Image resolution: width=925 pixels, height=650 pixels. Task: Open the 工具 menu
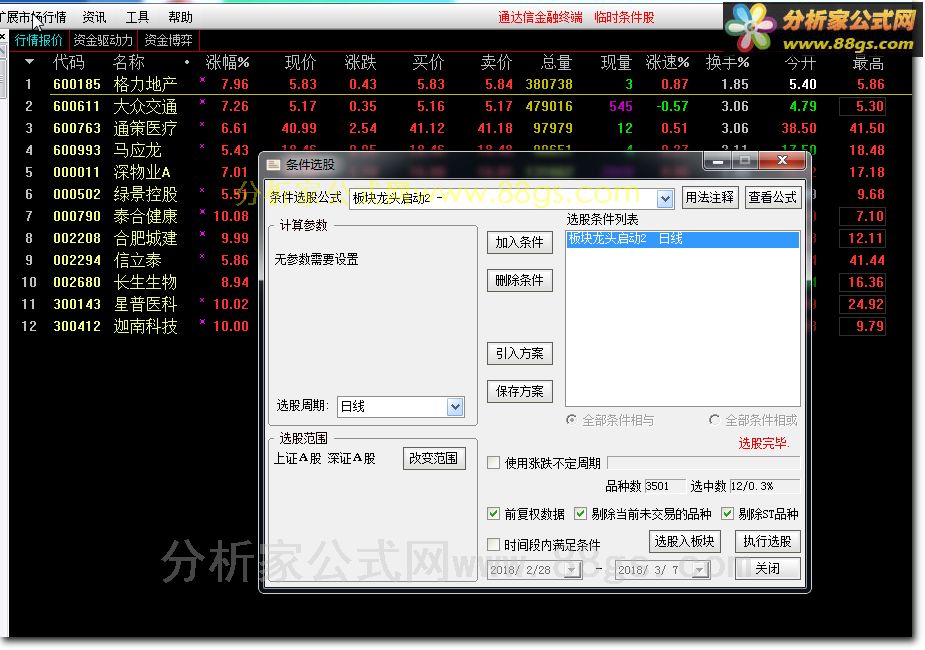[137, 18]
